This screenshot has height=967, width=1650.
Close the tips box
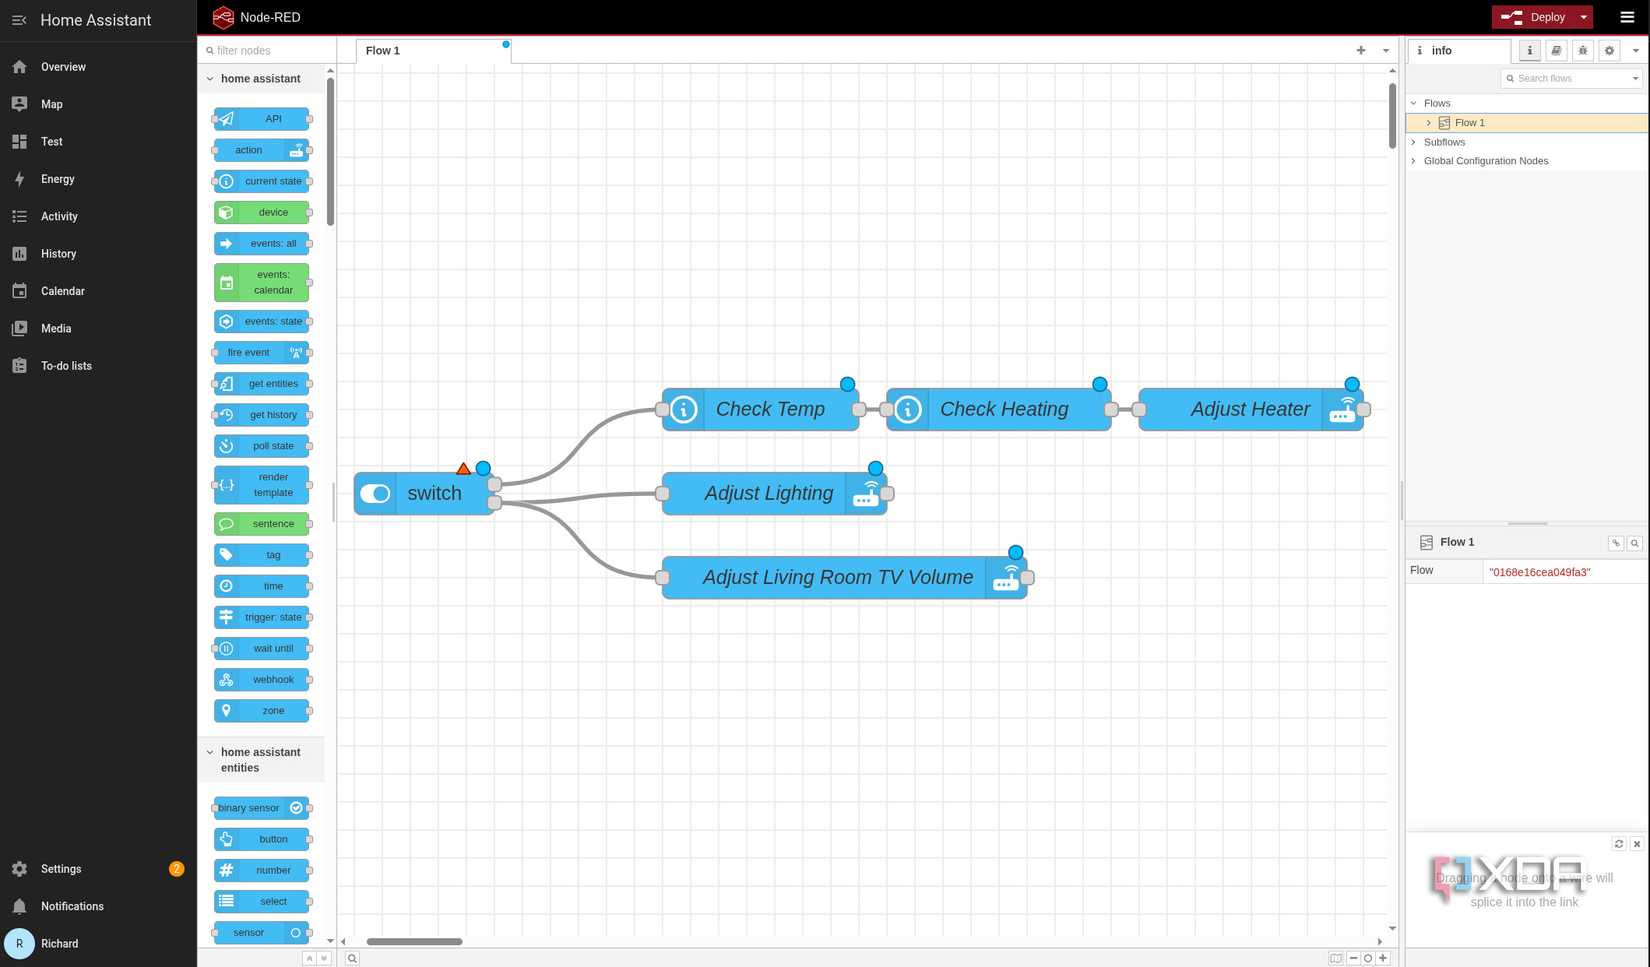[x=1637, y=844]
